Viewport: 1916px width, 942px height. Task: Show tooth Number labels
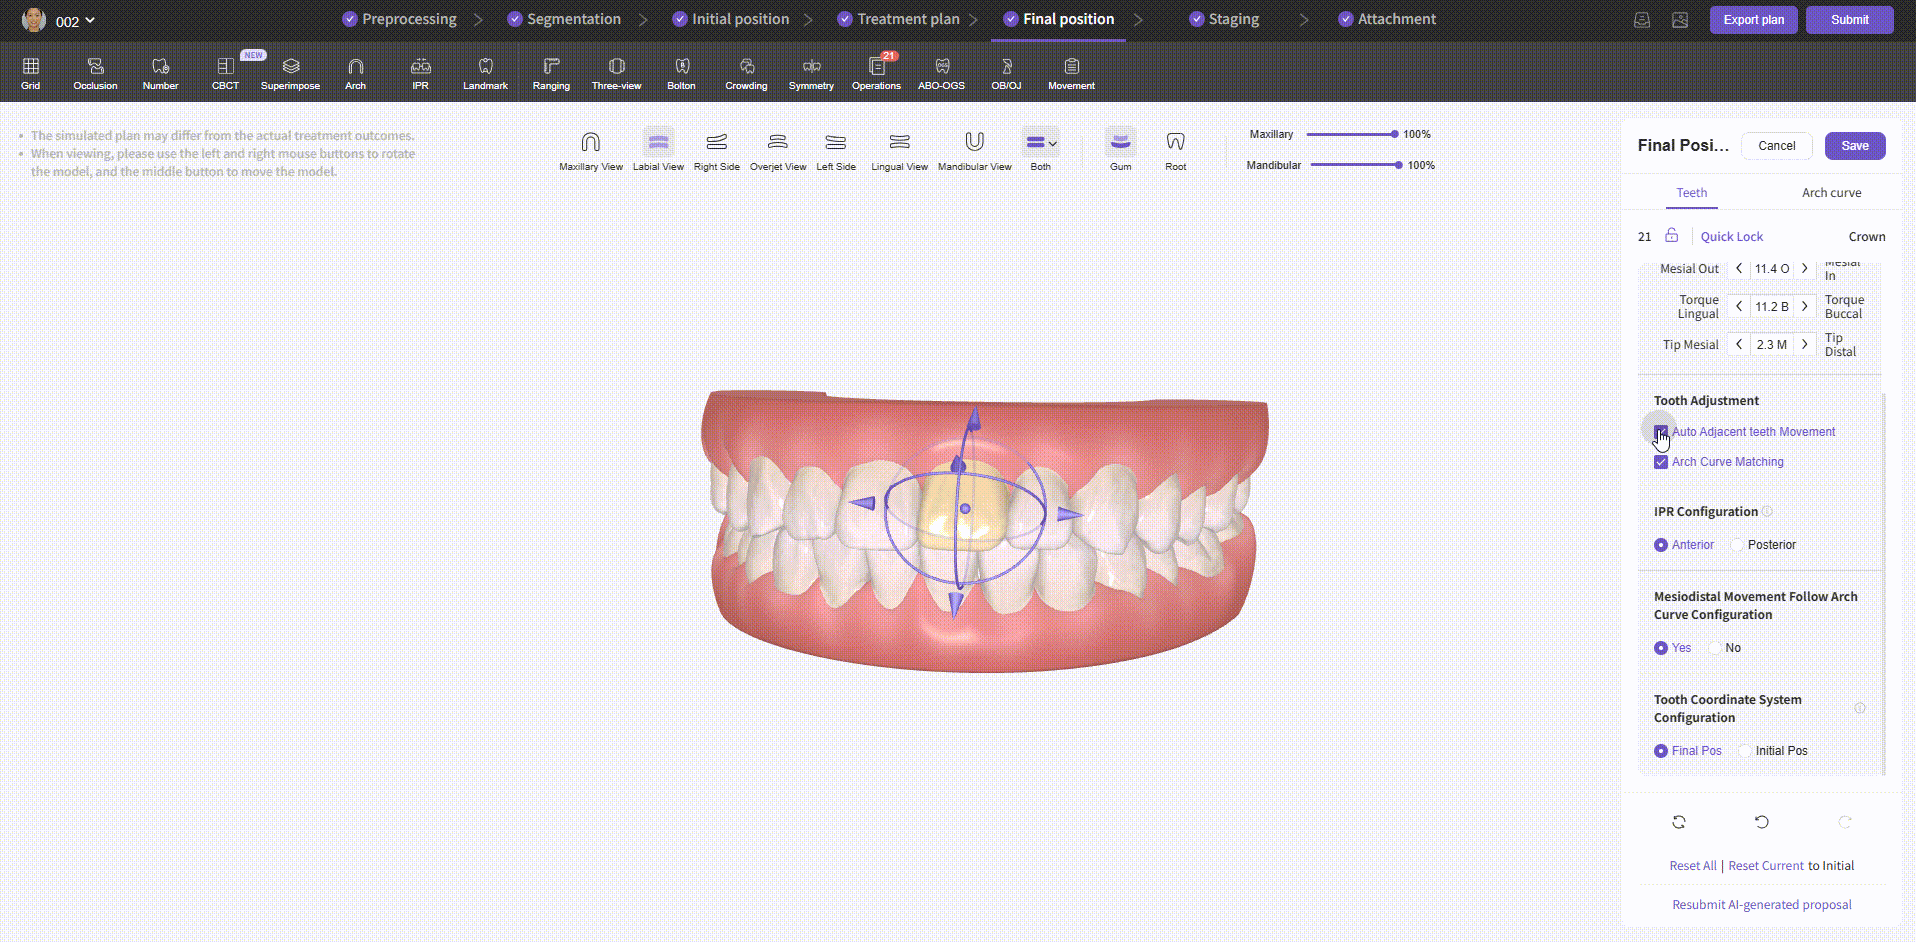(x=160, y=73)
